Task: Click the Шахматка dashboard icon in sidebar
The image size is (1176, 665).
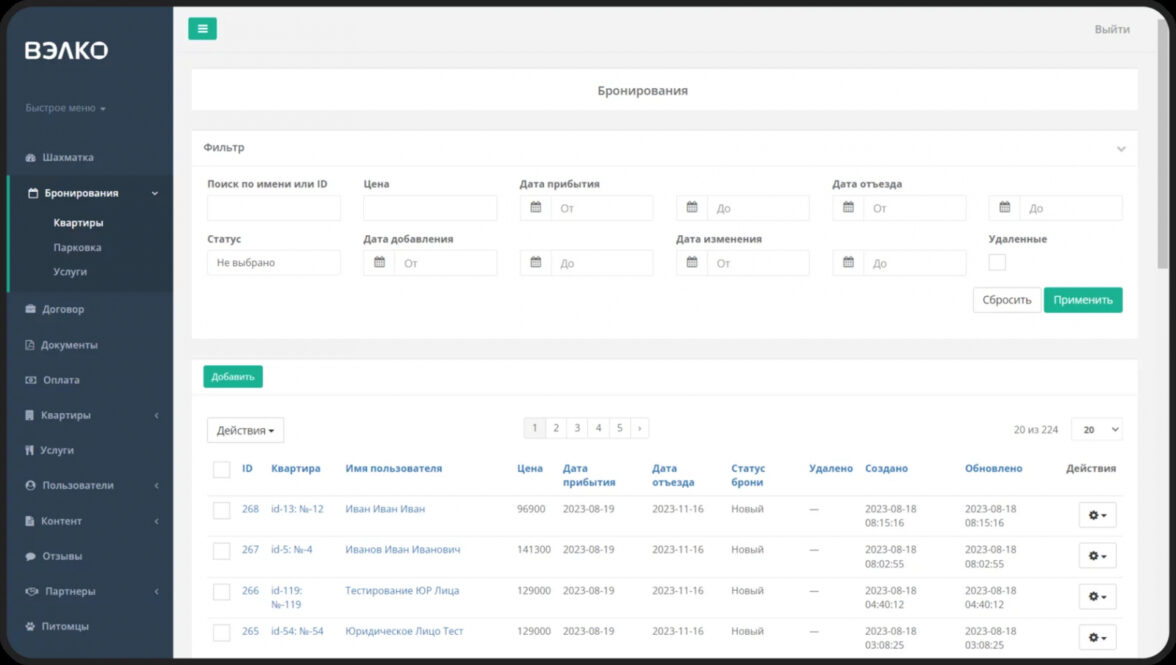Action: pos(31,158)
